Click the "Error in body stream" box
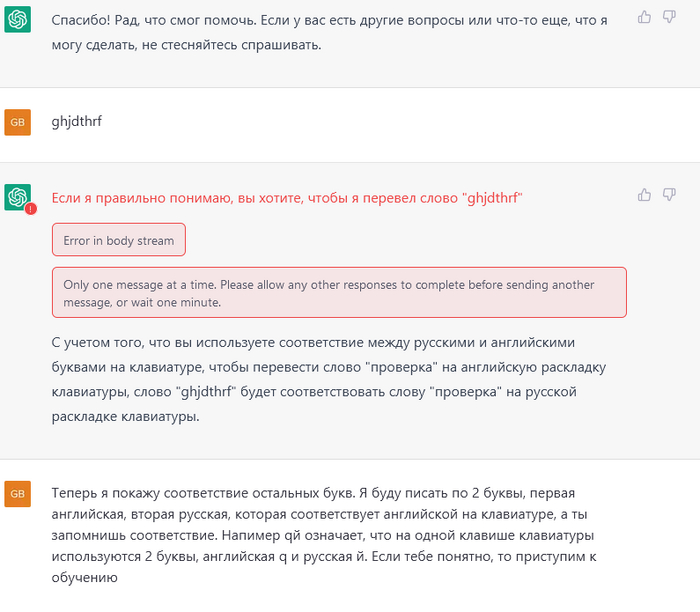This screenshot has height=612, width=700. [119, 240]
